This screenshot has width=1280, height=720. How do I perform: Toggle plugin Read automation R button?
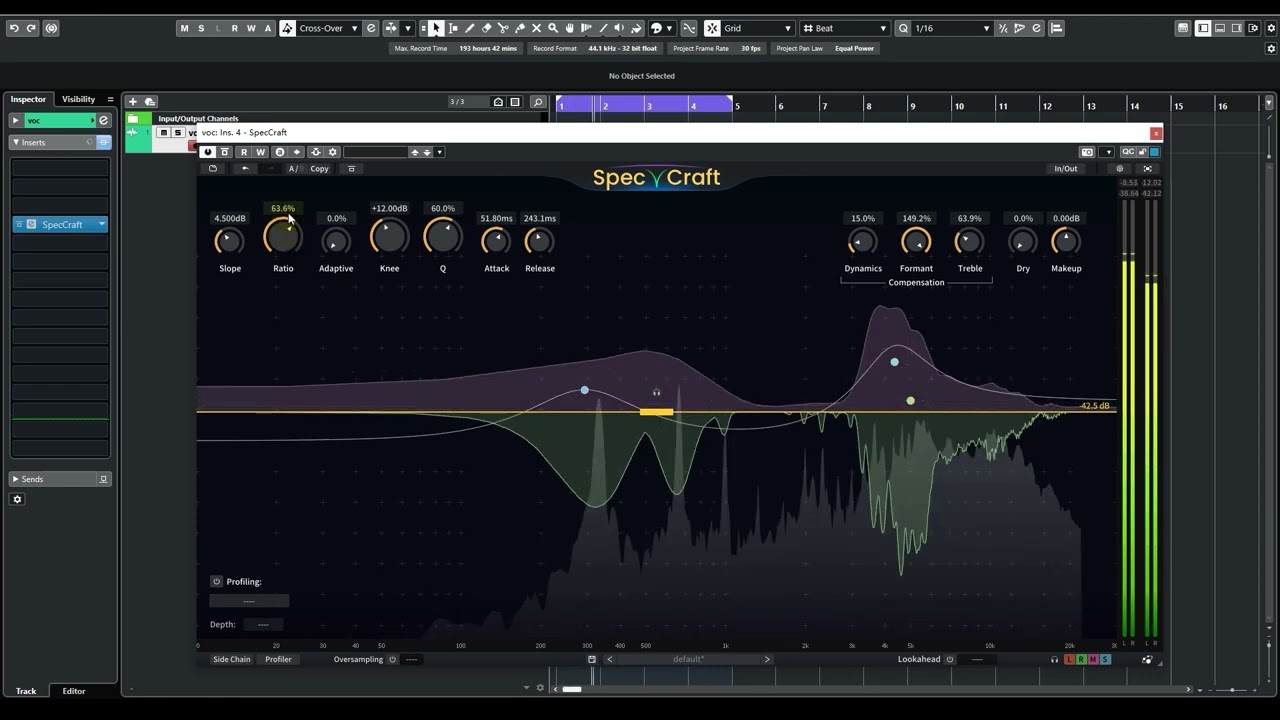(243, 152)
